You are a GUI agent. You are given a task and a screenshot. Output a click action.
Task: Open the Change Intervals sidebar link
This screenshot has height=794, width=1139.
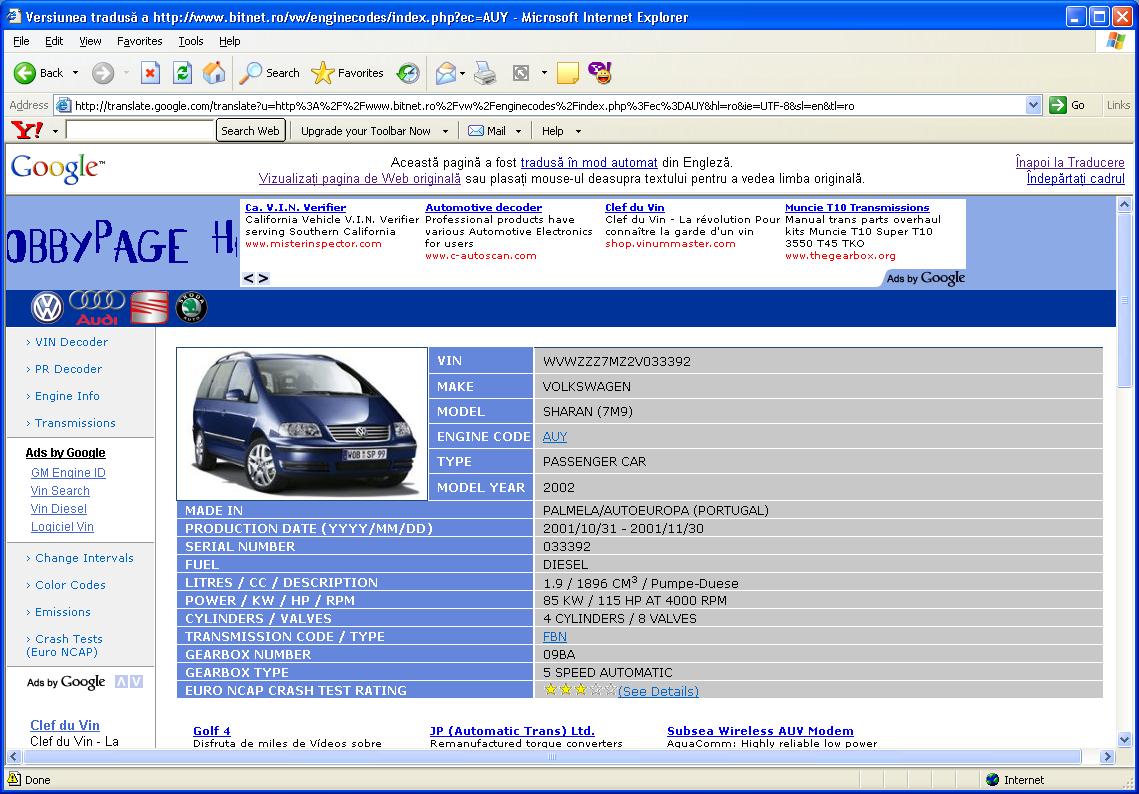[x=84, y=558]
